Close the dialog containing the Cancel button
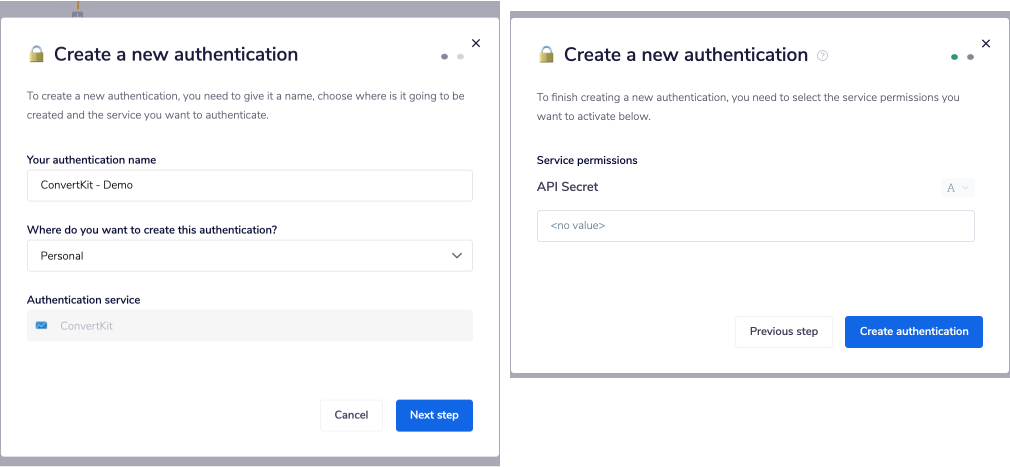This screenshot has height=467, width=1010. 476,43
